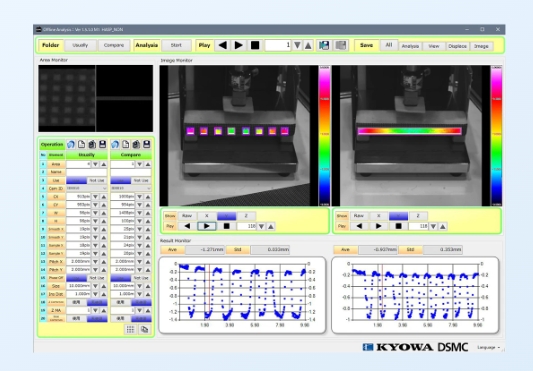The height and width of the screenshot is (371, 533).
Task: Select the Displace option after Save
Action: [458, 46]
